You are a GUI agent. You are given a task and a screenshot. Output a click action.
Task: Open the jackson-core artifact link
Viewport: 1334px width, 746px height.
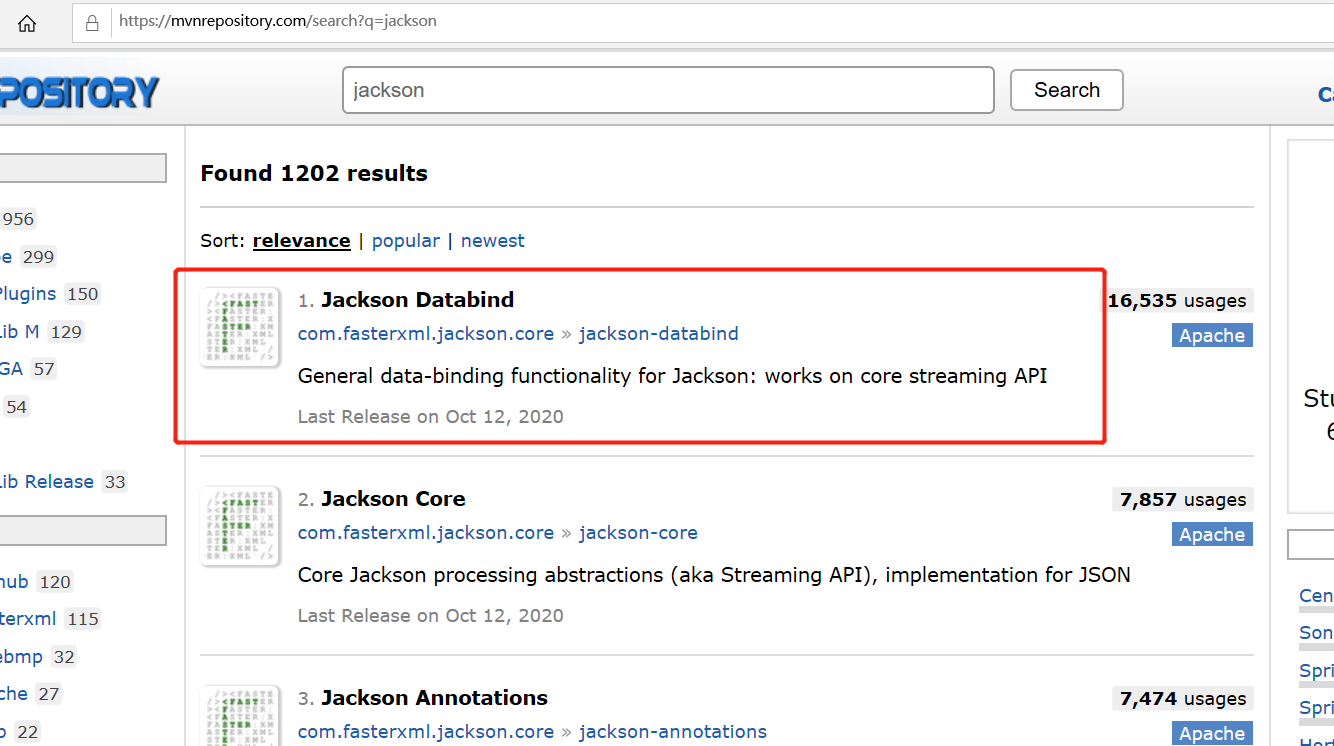point(638,533)
